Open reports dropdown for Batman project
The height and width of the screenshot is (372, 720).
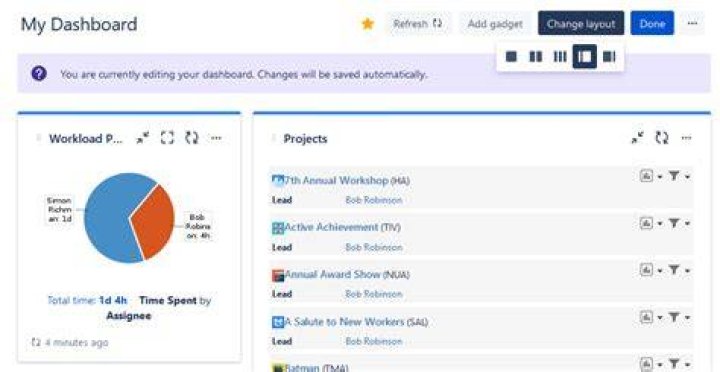[651, 364]
